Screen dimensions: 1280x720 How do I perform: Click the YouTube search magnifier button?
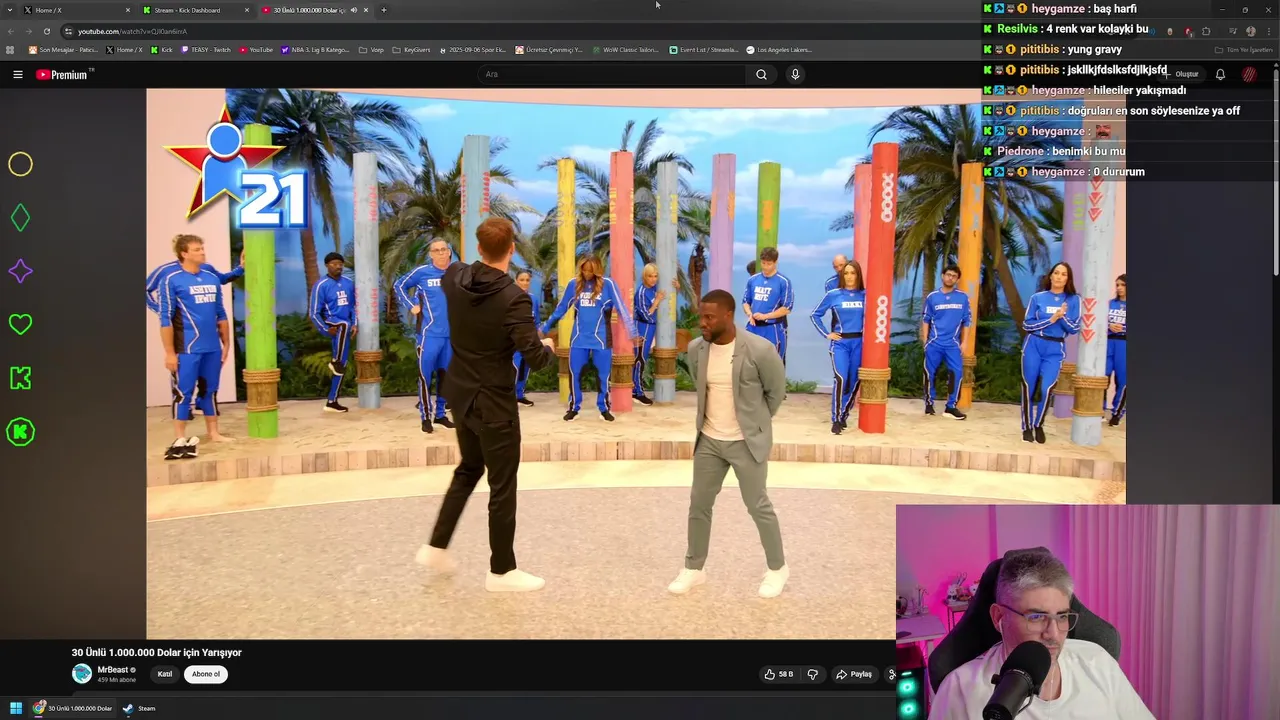click(761, 74)
